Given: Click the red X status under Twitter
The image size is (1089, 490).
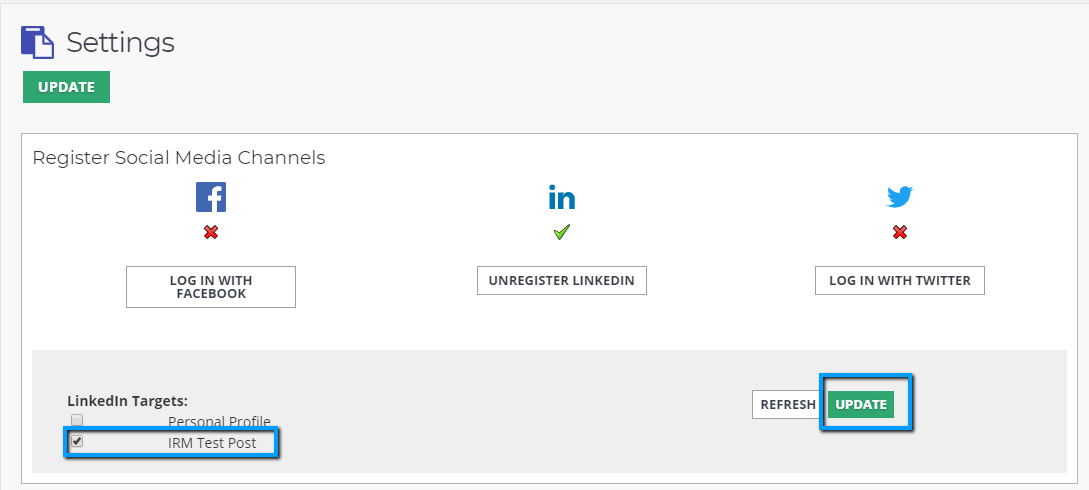Looking at the screenshot, I should [900, 232].
